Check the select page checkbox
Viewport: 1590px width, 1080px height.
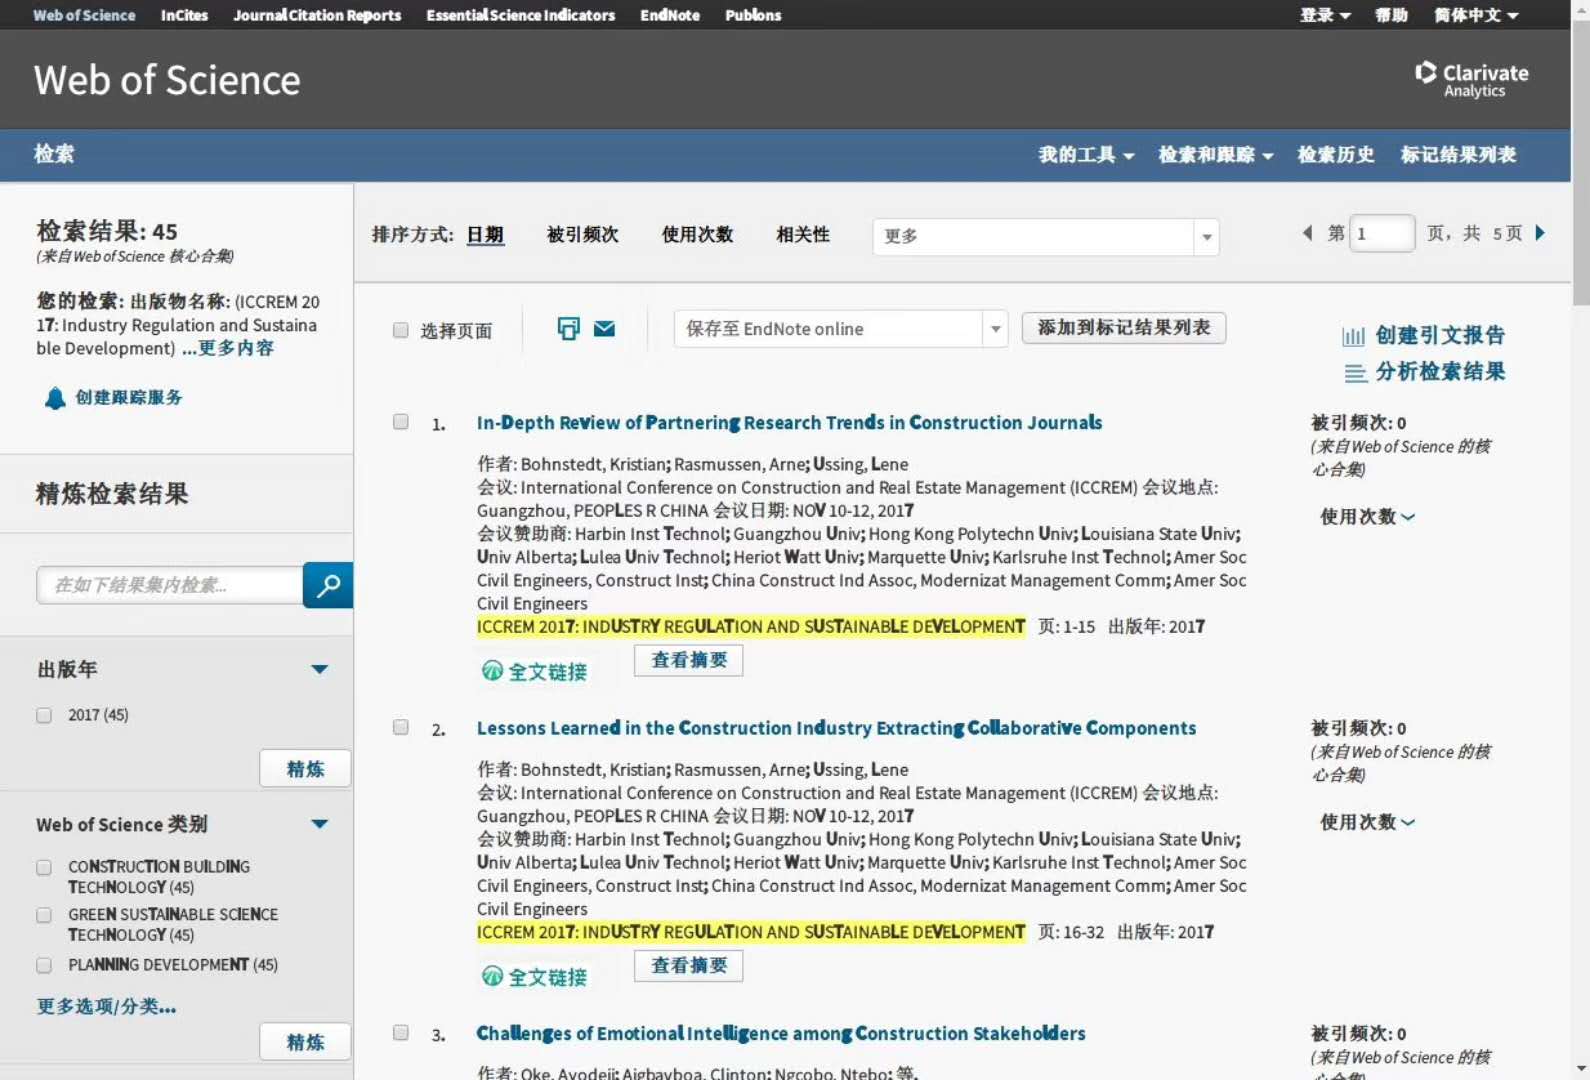tap(401, 330)
